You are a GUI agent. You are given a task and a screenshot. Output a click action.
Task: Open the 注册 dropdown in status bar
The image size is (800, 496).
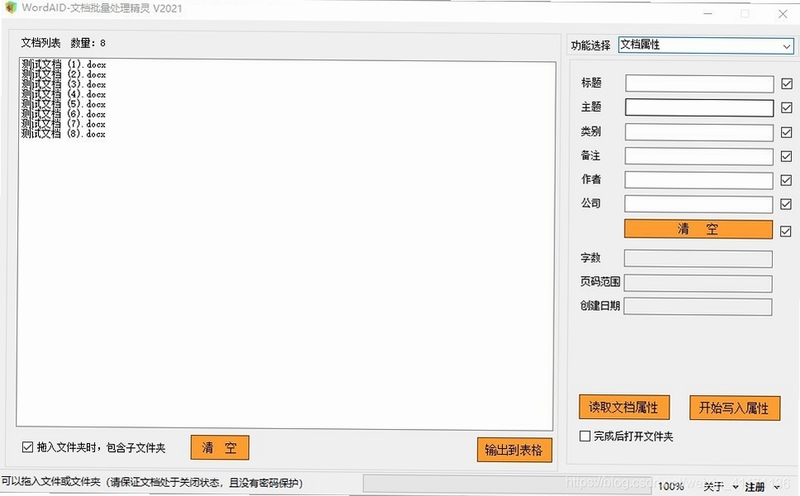pyautogui.click(x=762, y=487)
